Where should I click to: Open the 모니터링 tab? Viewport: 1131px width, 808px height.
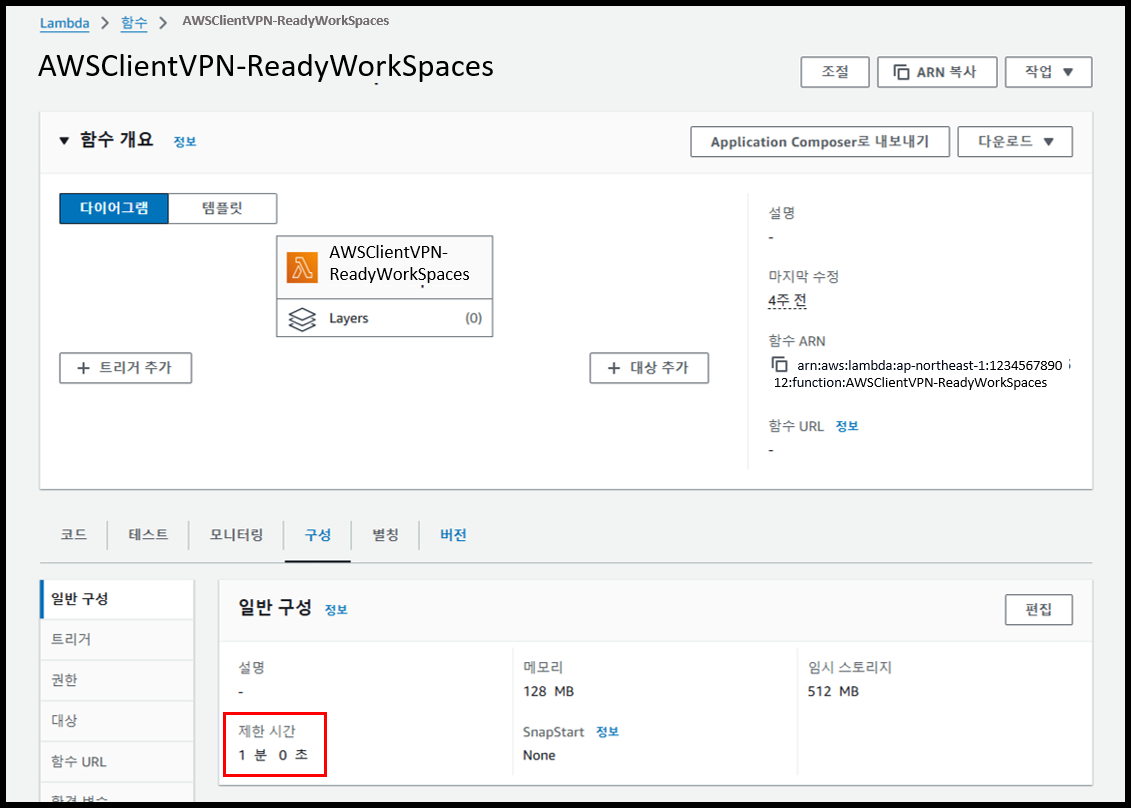coord(237,535)
